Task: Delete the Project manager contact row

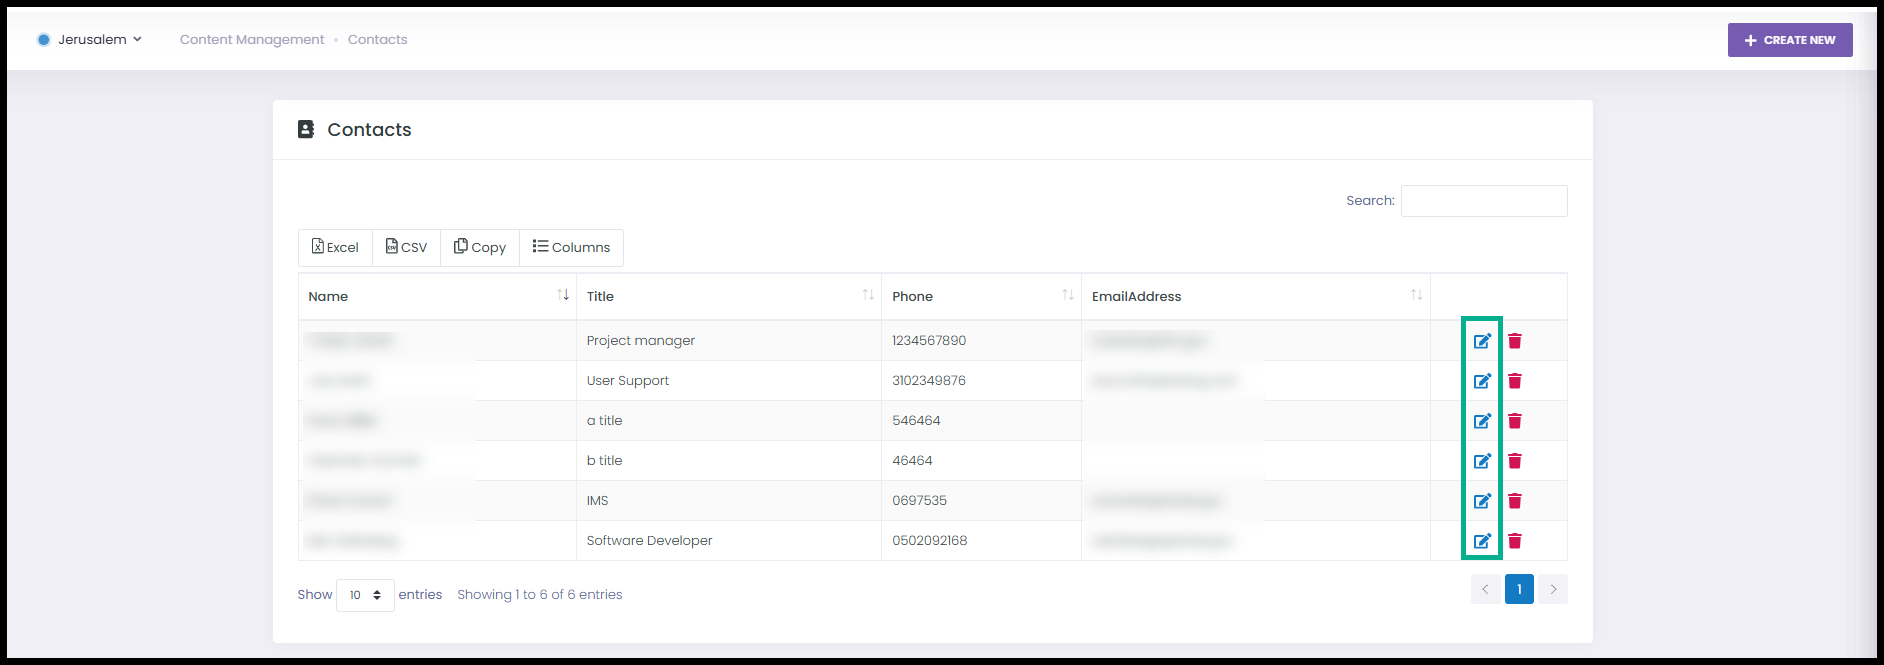Action: [1515, 341]
